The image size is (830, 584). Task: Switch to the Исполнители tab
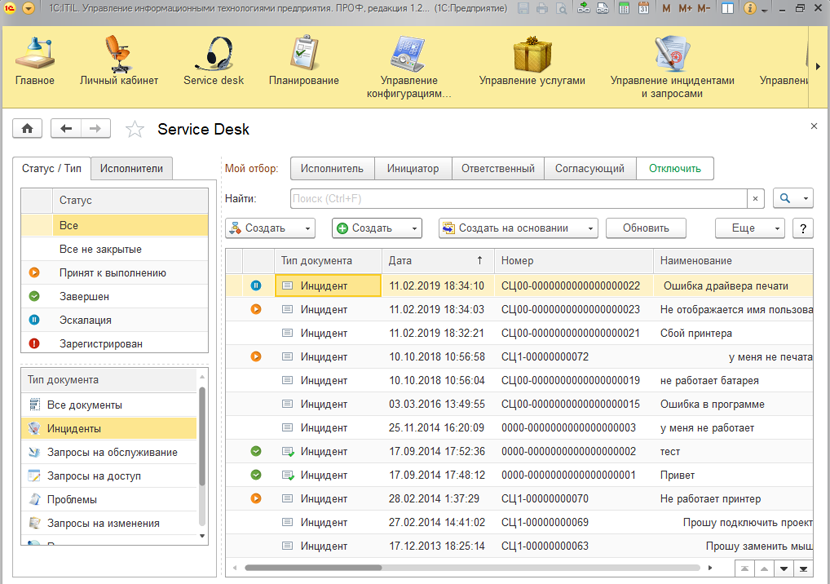pos(132,169)
